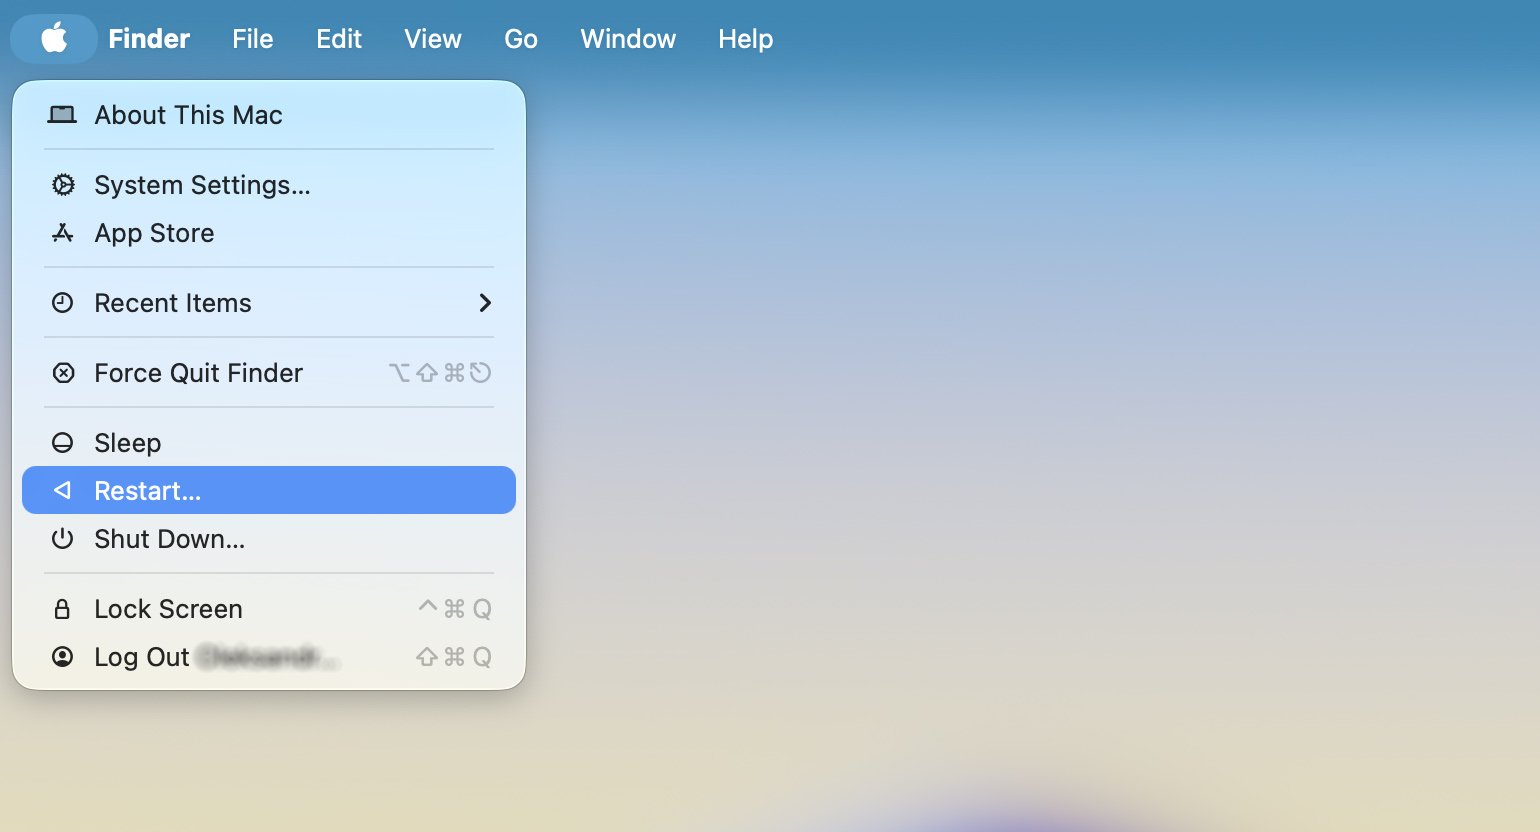Image resolution: width=1540 pixels, height=832 pixels.
Task: Choose Restart… in Apple menu
Action: (x=269, y=490)
